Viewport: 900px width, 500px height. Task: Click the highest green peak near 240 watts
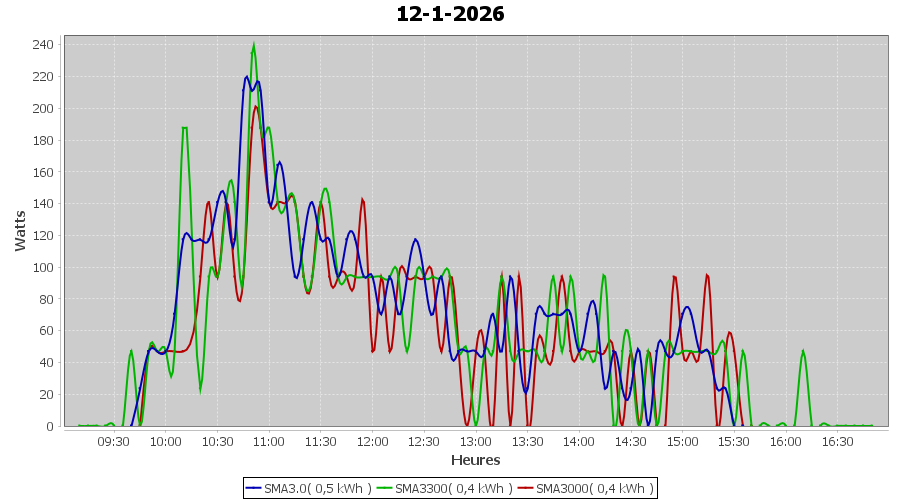click(x=253, y=45)
